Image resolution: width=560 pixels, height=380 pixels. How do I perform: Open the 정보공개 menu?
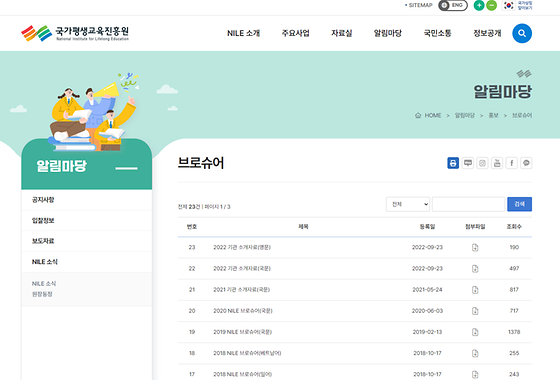(487, 33)
